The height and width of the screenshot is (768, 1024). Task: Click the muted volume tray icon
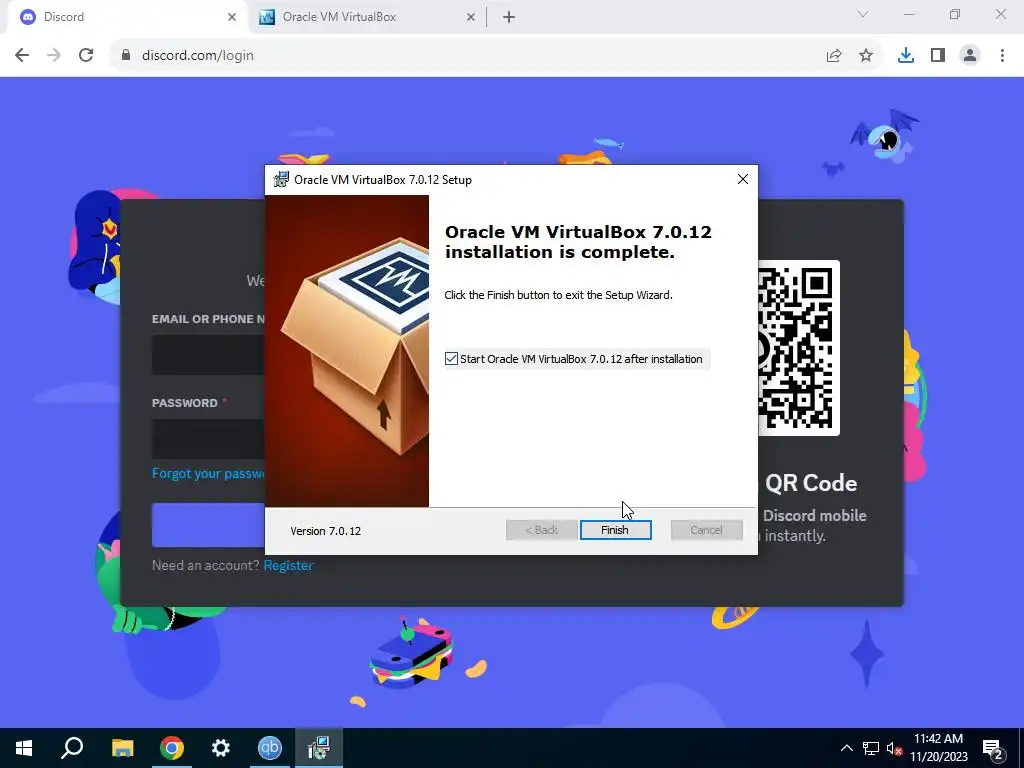point(894,748)
